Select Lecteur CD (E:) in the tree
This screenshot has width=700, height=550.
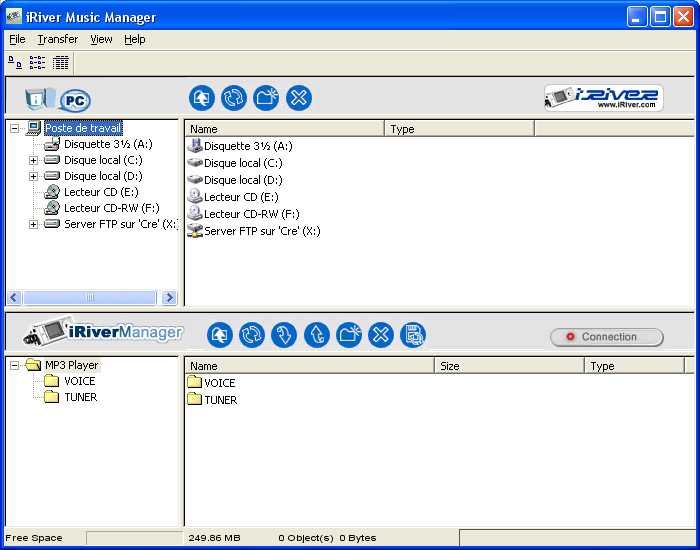pos(101,192)
